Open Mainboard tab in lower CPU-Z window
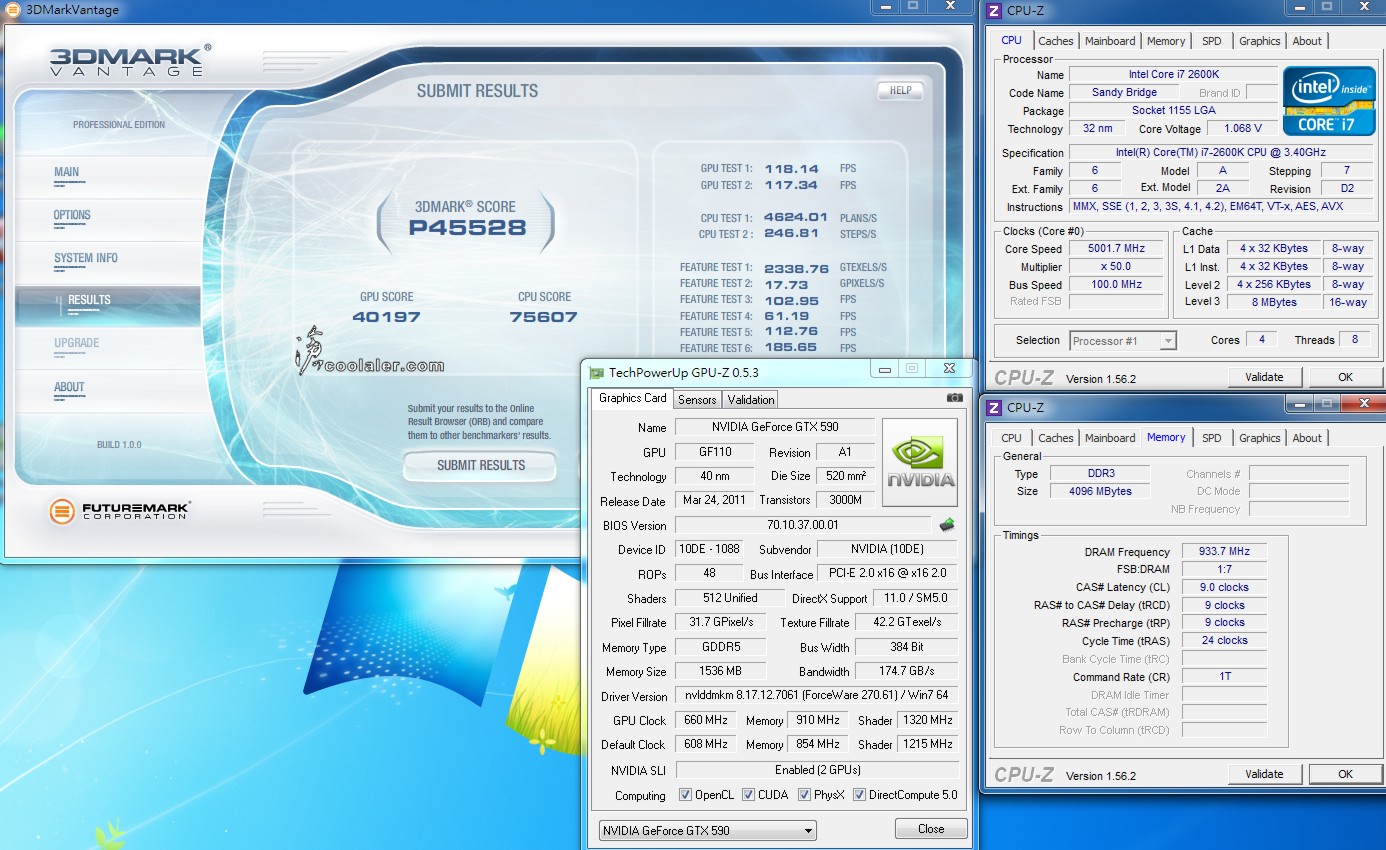The height and width of the screenshot is (850, 1386). click(x=1110, y=438)
